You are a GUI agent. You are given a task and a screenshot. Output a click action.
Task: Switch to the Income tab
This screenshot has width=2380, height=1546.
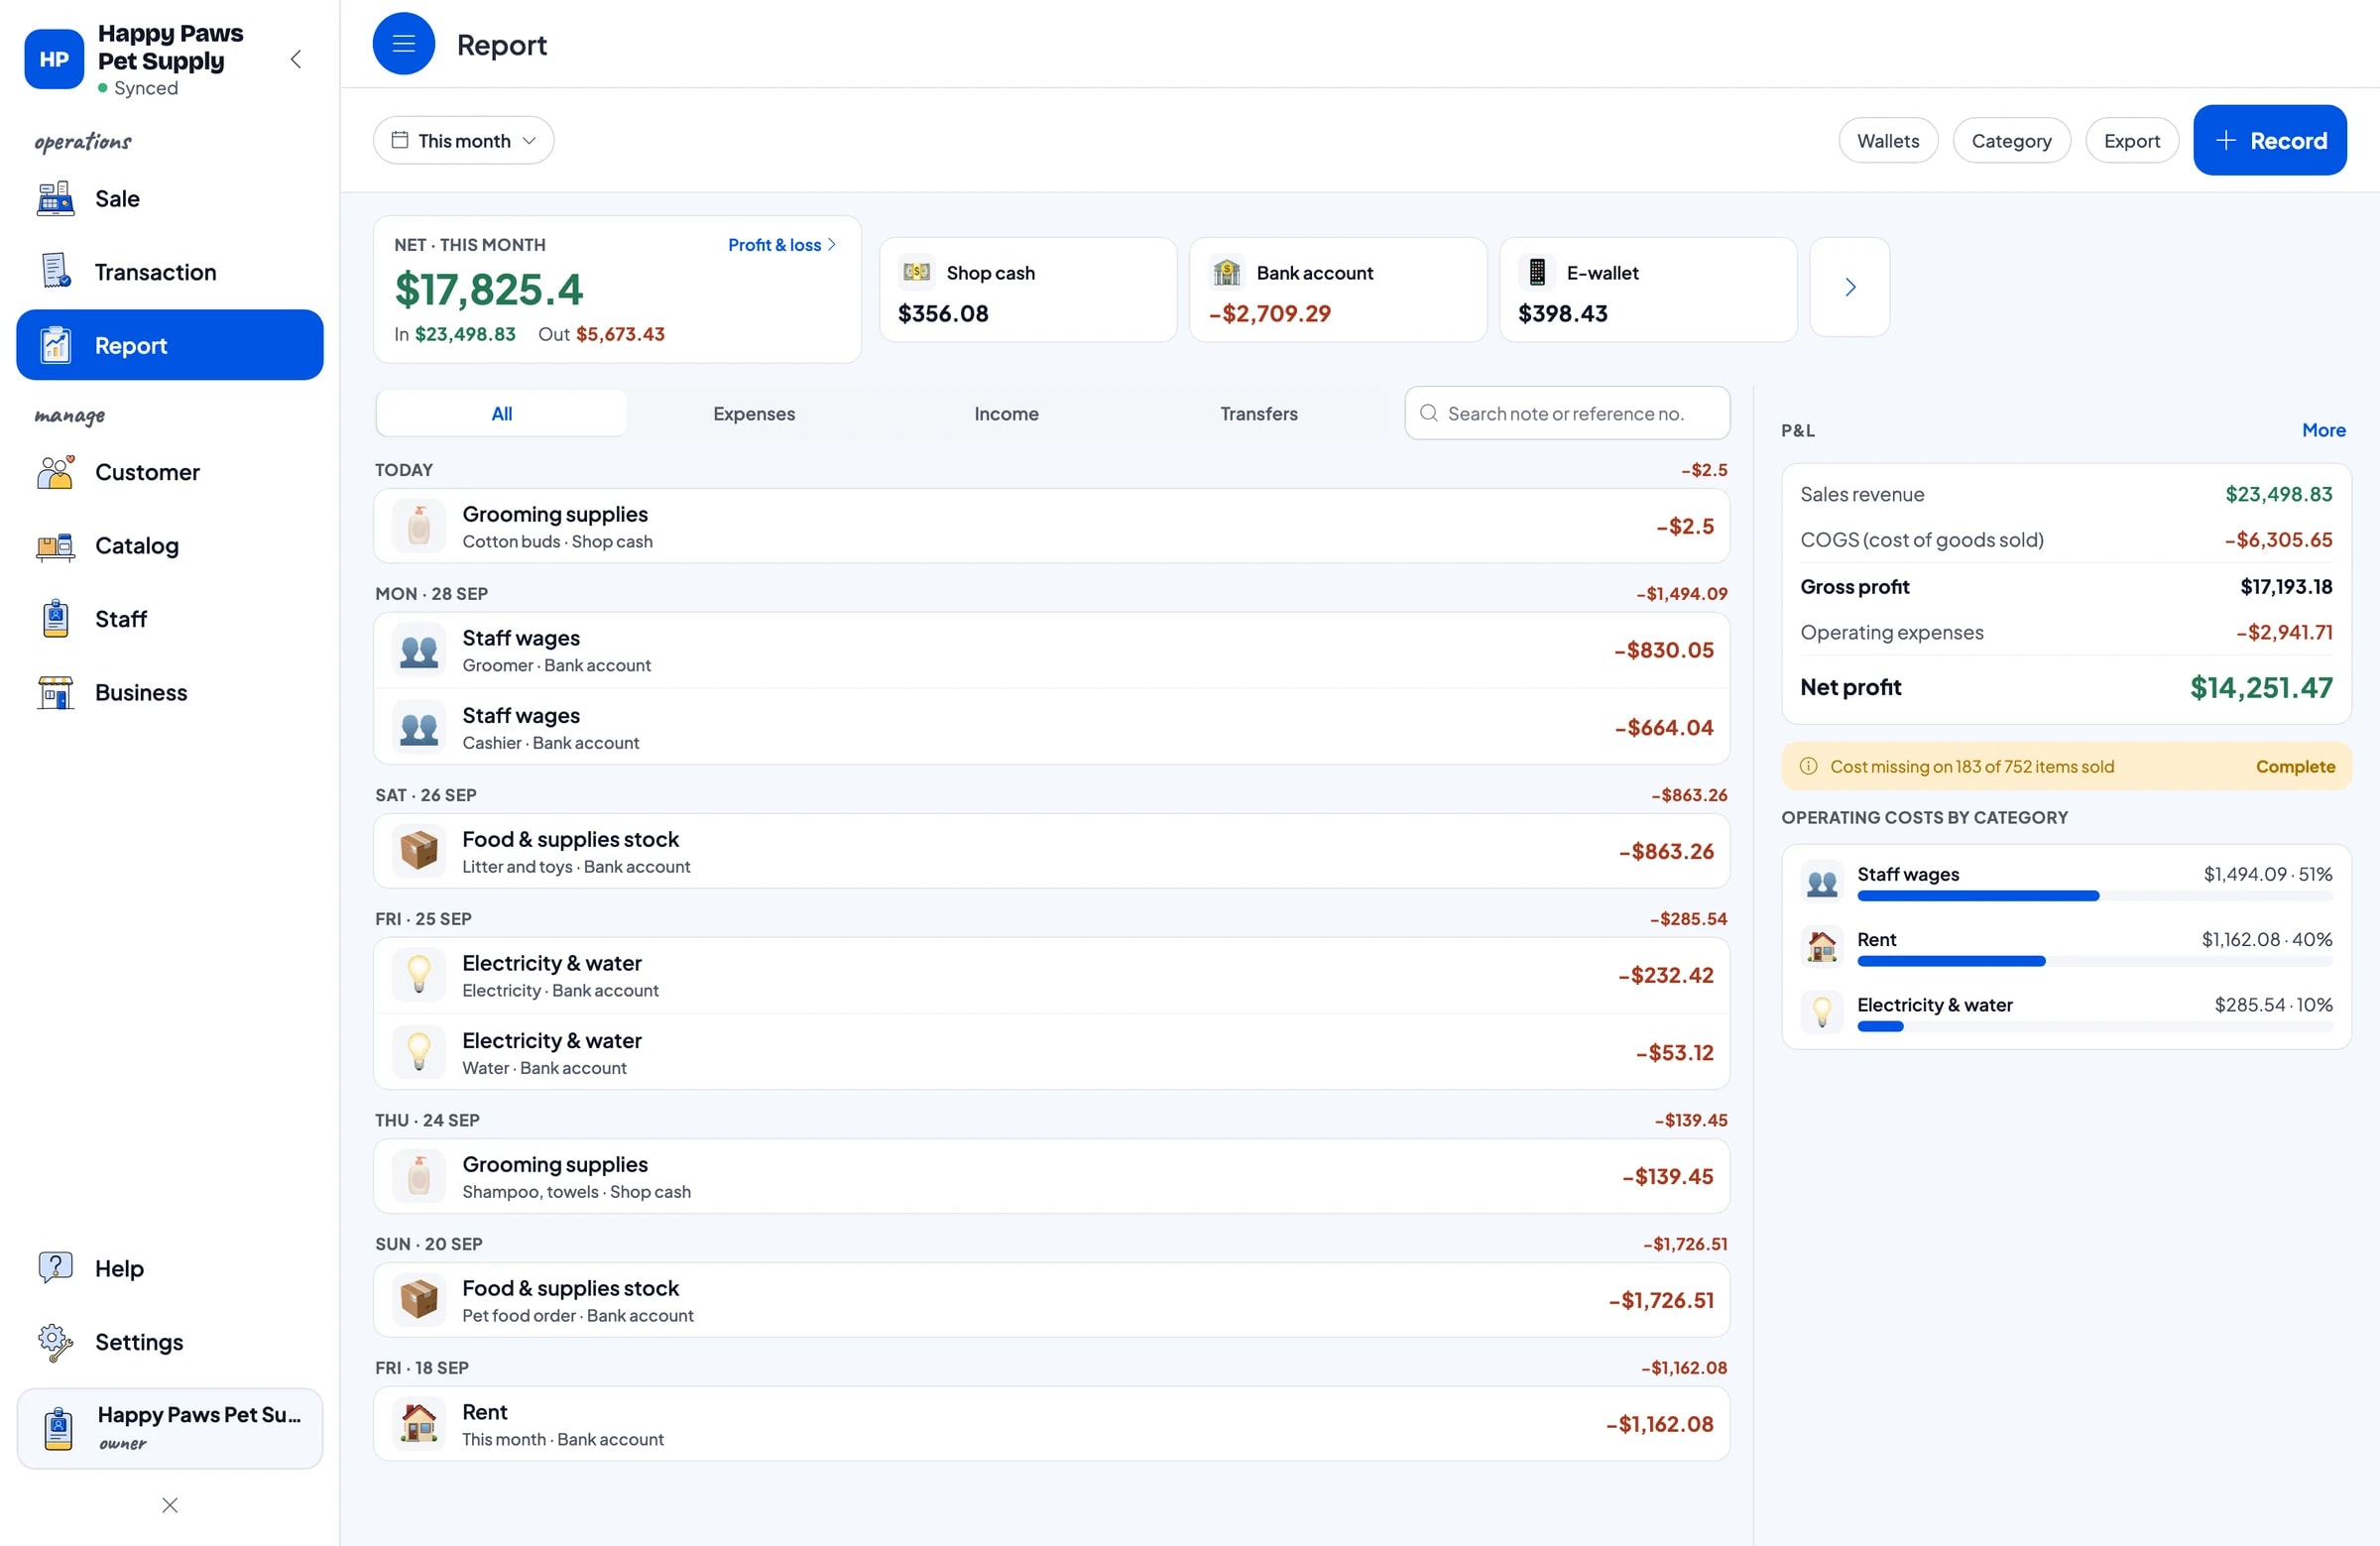pyautogui.click(x=1006, y=414)
